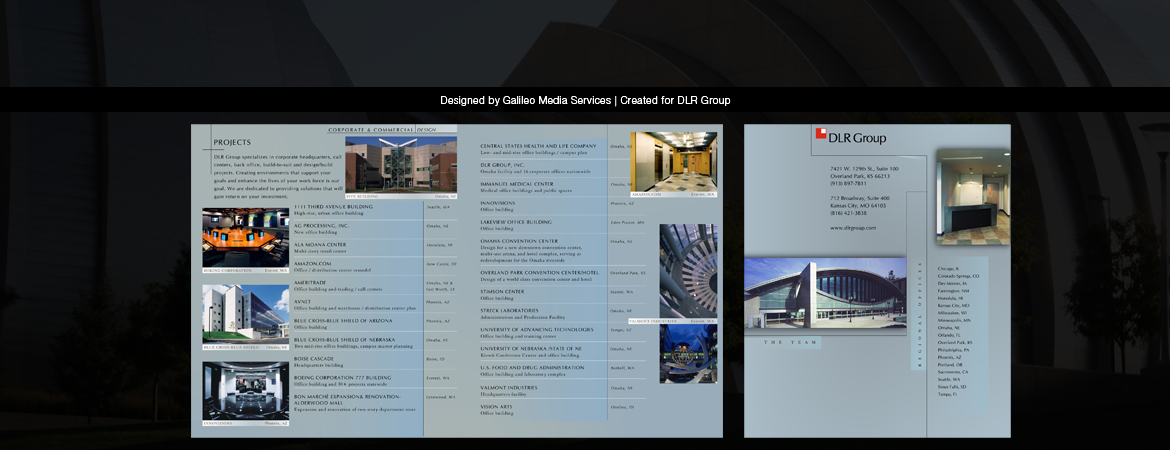Click the '712 Broadway, Suite 400' address
This screenshot has width=1170, height=450.
pos(860,198)
